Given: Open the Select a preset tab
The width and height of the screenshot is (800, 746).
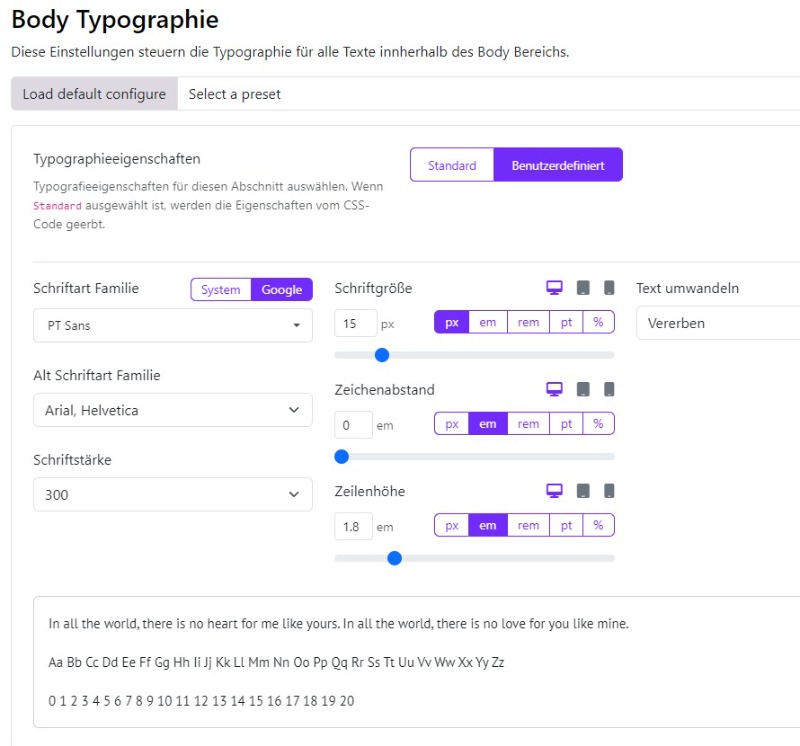Looking at the screenshot, I should (235, 94).
